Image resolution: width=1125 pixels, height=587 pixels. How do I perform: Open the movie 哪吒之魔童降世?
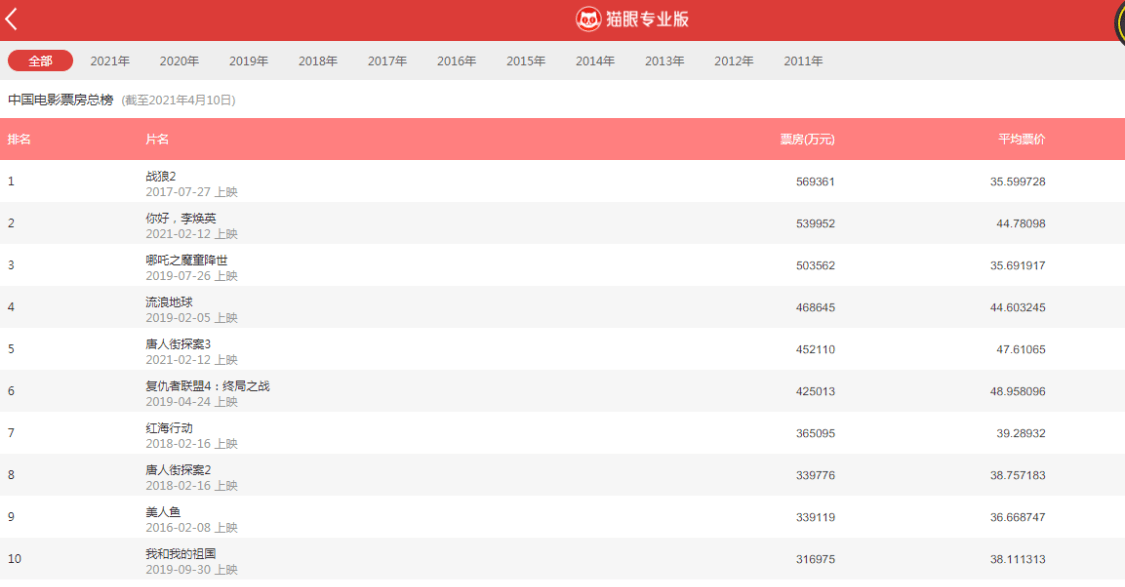tap(187, 260)
